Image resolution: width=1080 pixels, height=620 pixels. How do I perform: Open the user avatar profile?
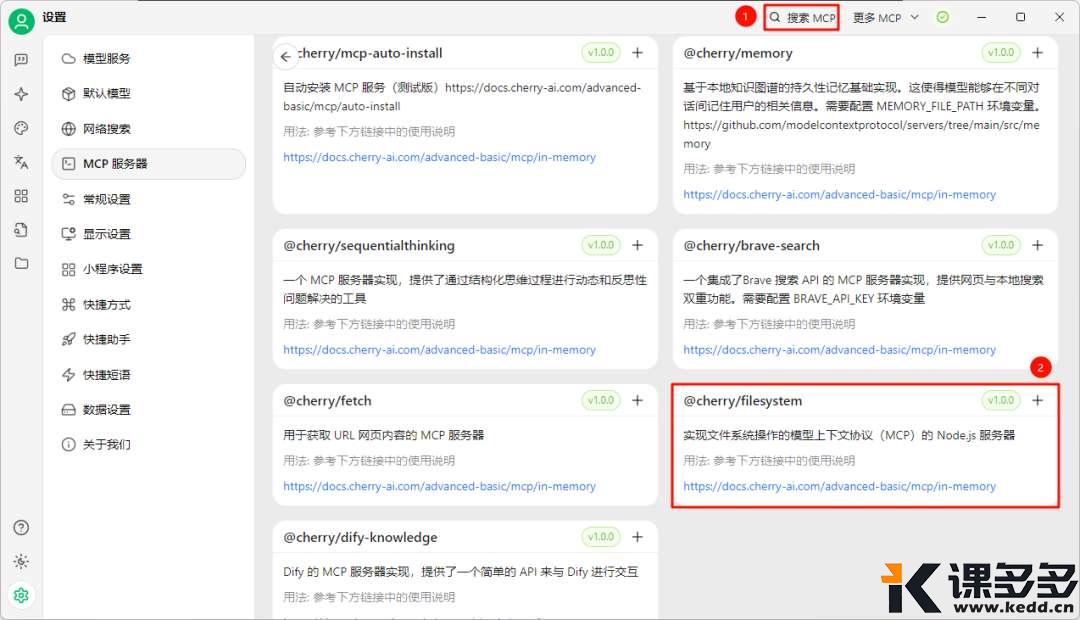(x=21, y=21)
